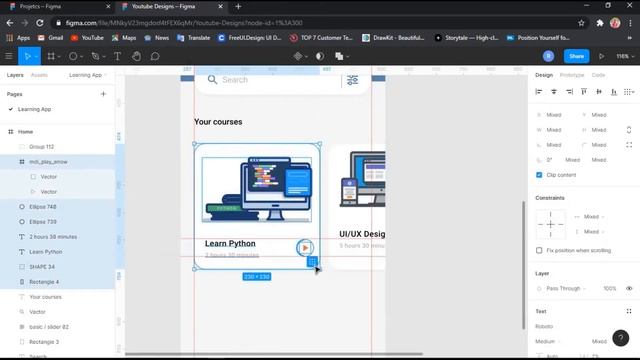Toggle constrain proportions link icon
The width and height of the screenshot is (640, 360).
629,130
